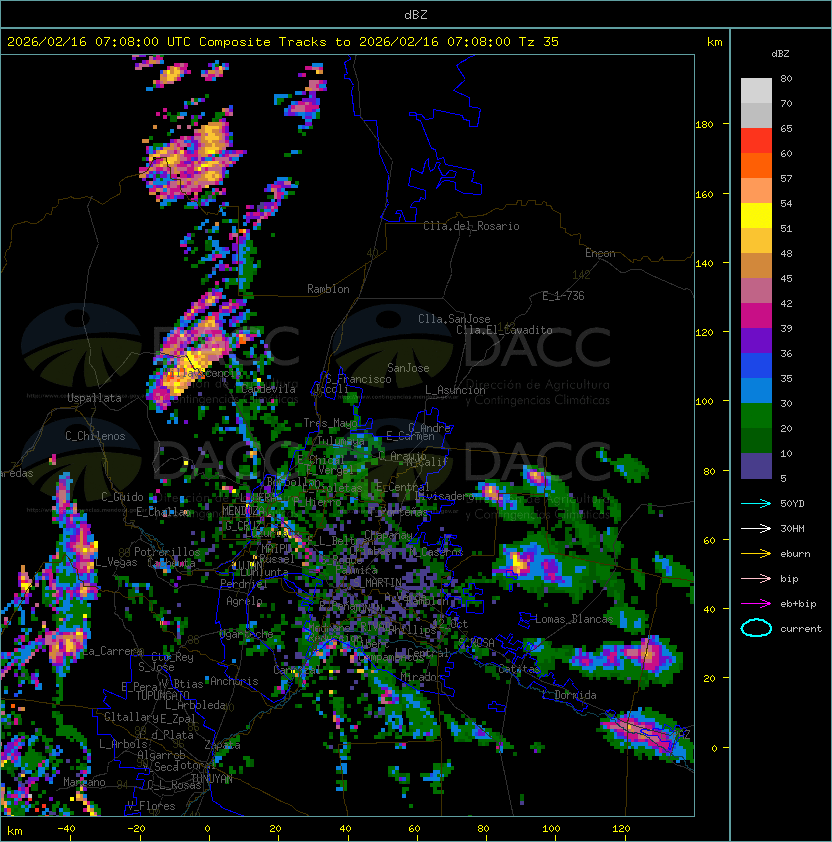Click the '-40' tick on horizontal axis
This screenshot has width=832, height=842.
click(x=66, y=829)
